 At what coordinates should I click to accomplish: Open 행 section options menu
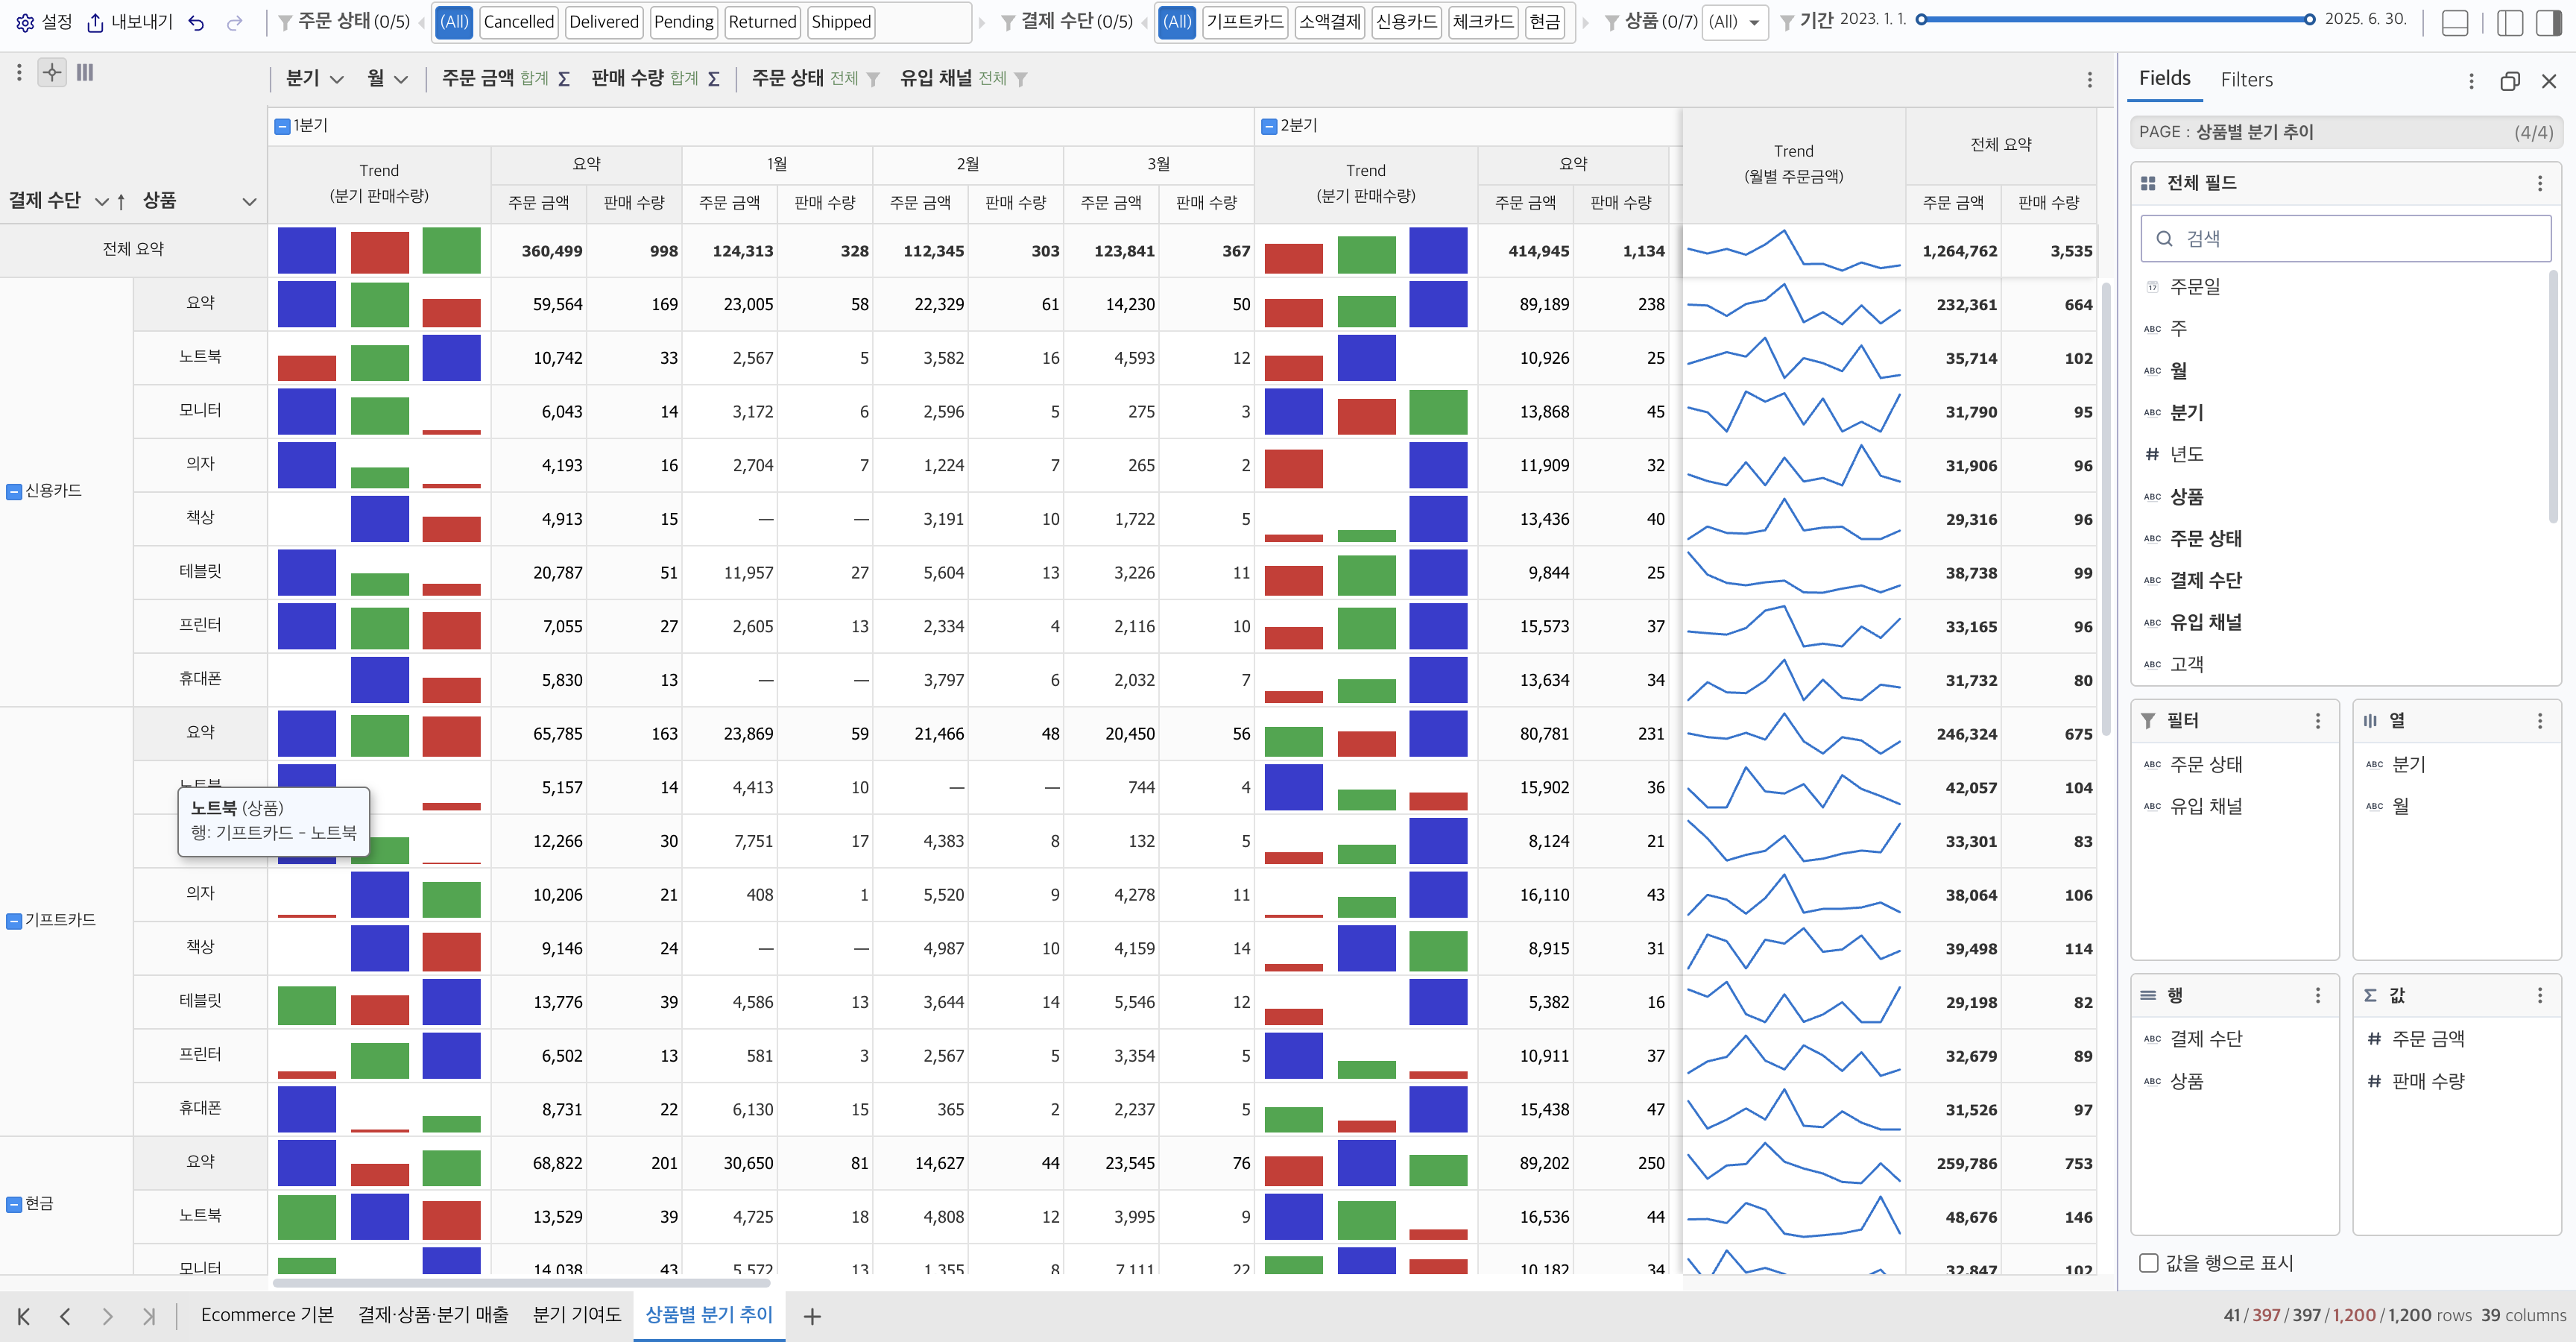[2318, 995]
